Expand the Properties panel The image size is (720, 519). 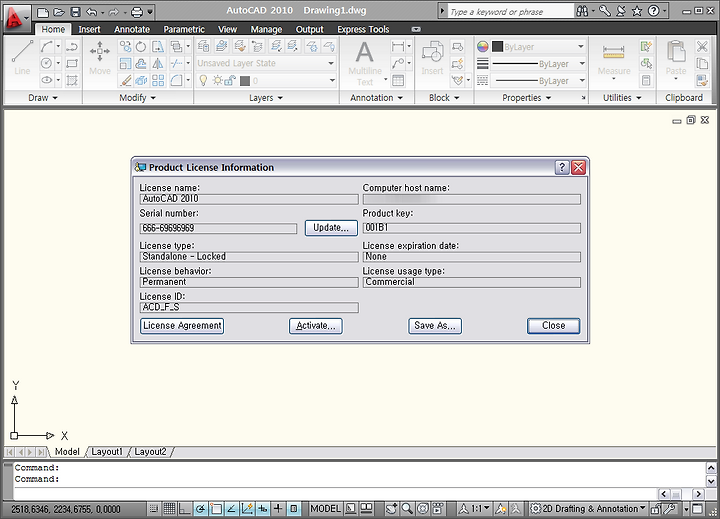point(526,98)
